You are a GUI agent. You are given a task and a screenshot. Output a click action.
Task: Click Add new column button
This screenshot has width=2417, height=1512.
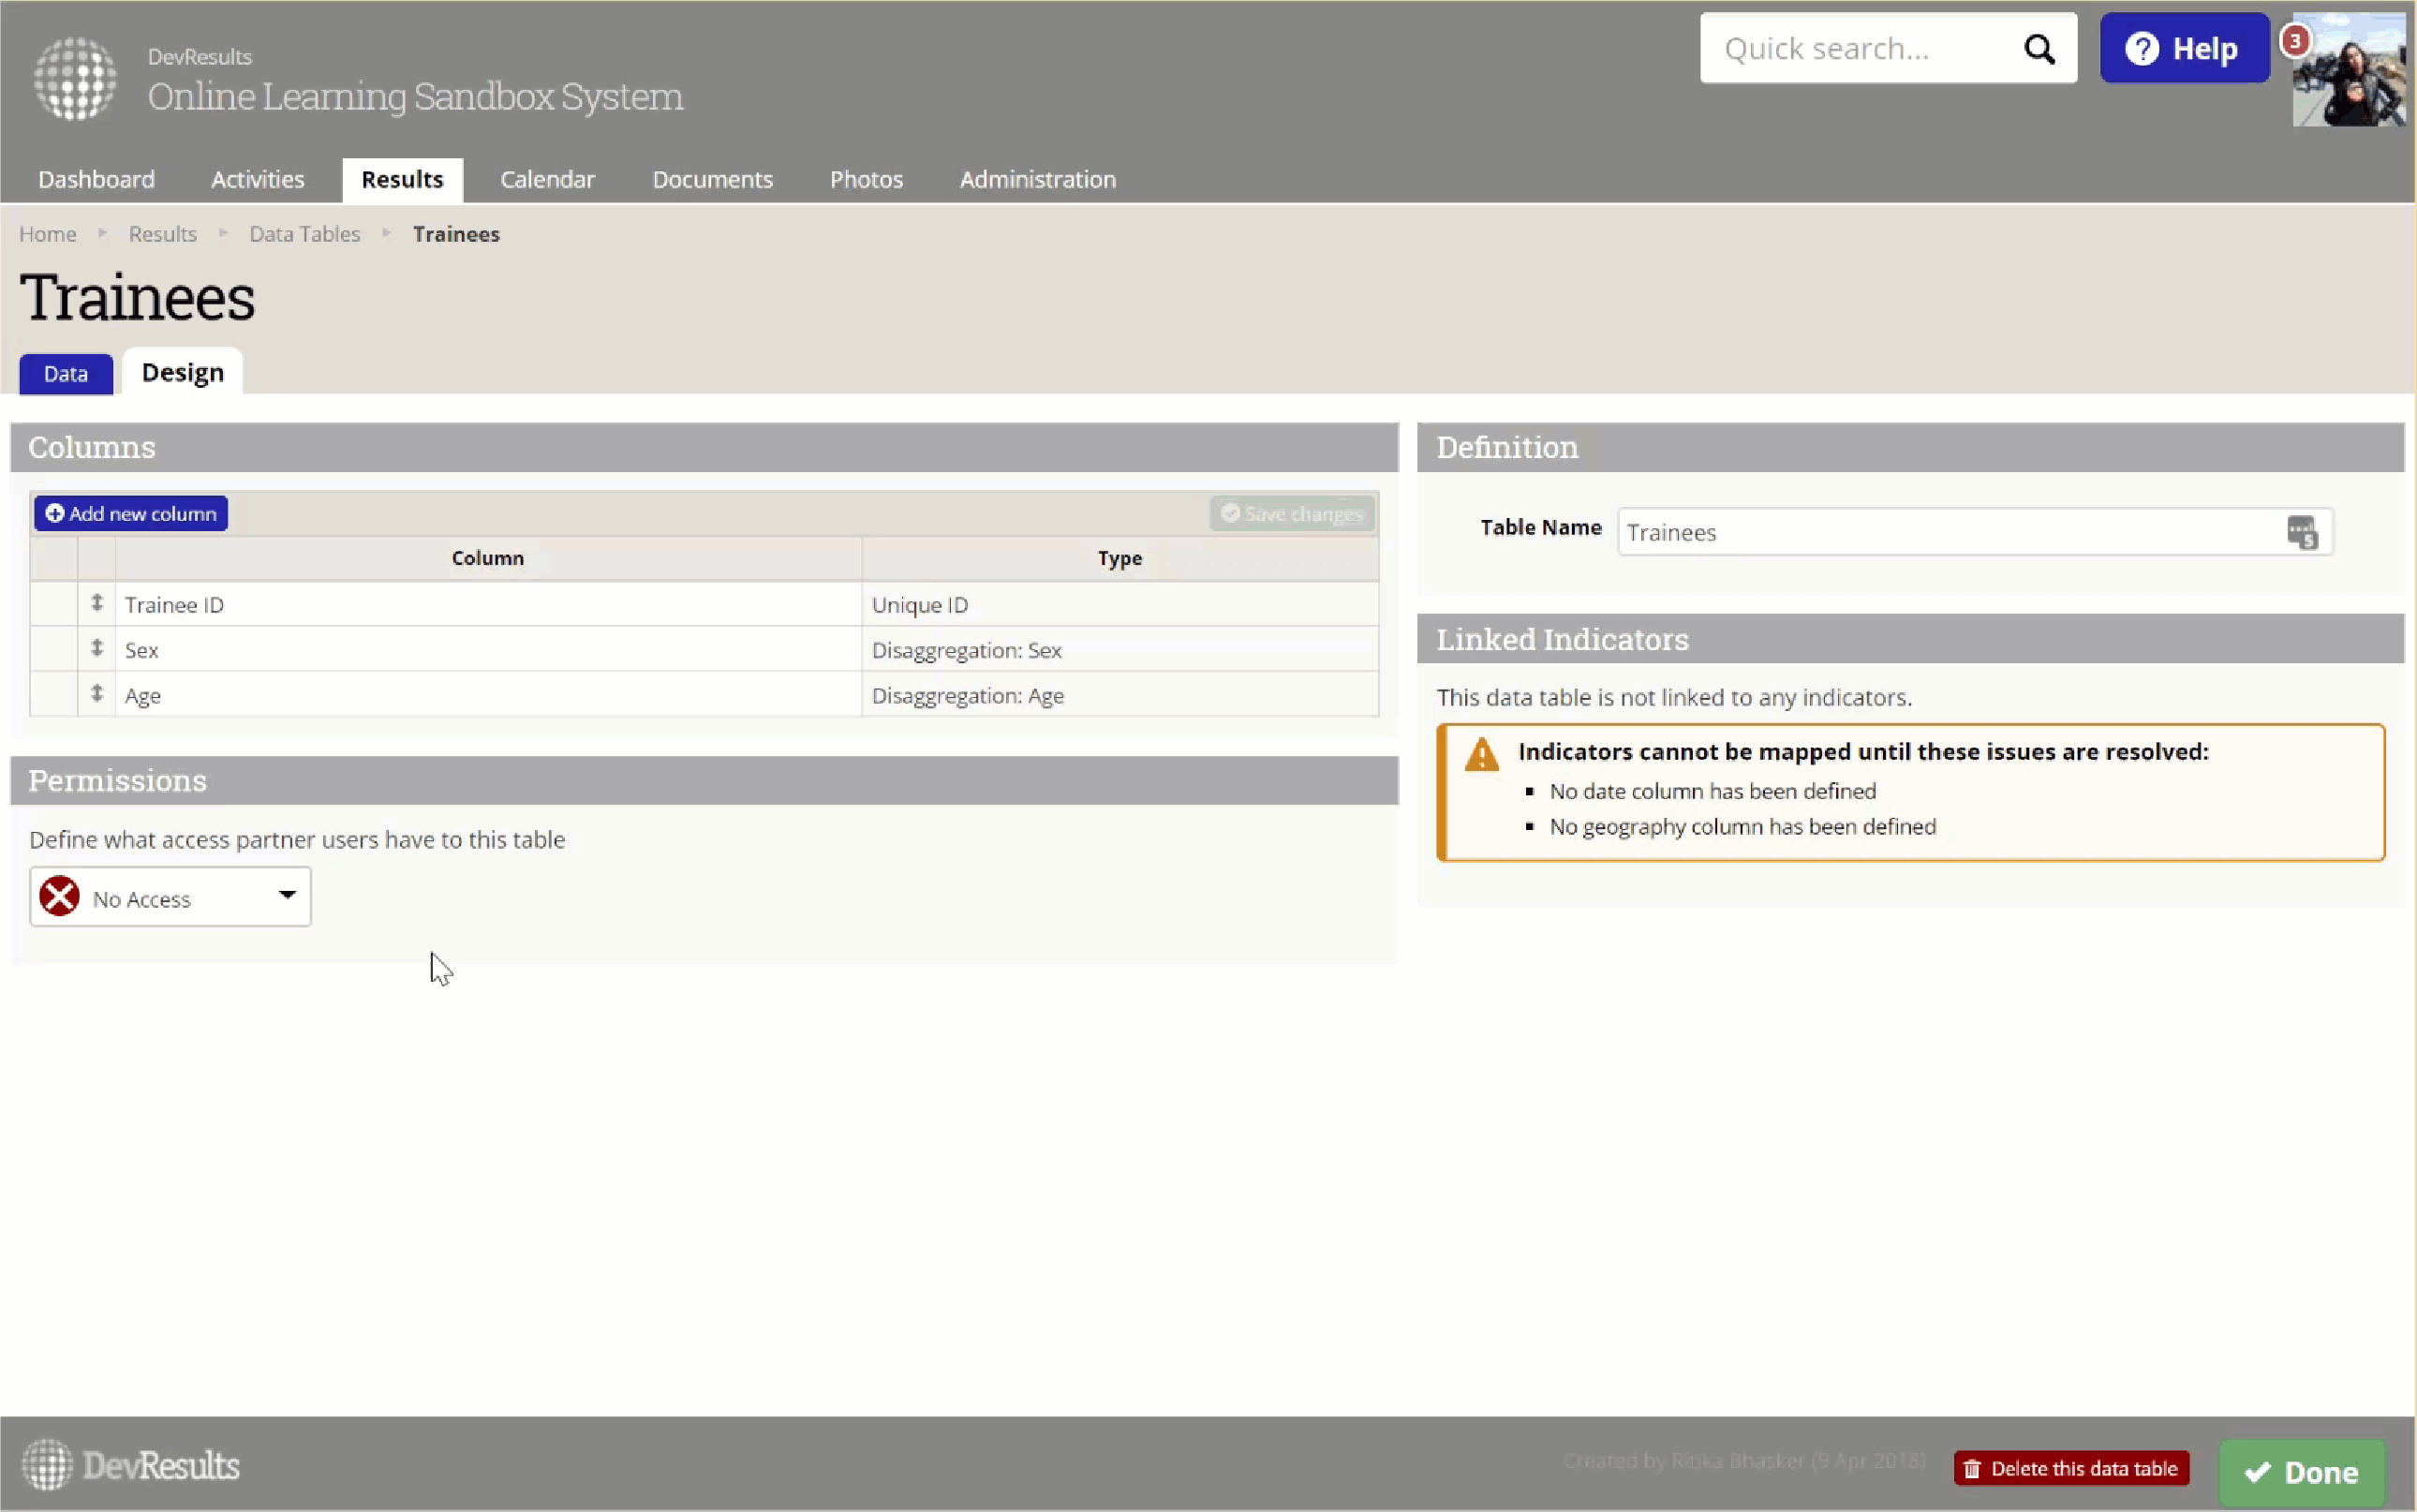pyautogui.click(x=131, y=514)
